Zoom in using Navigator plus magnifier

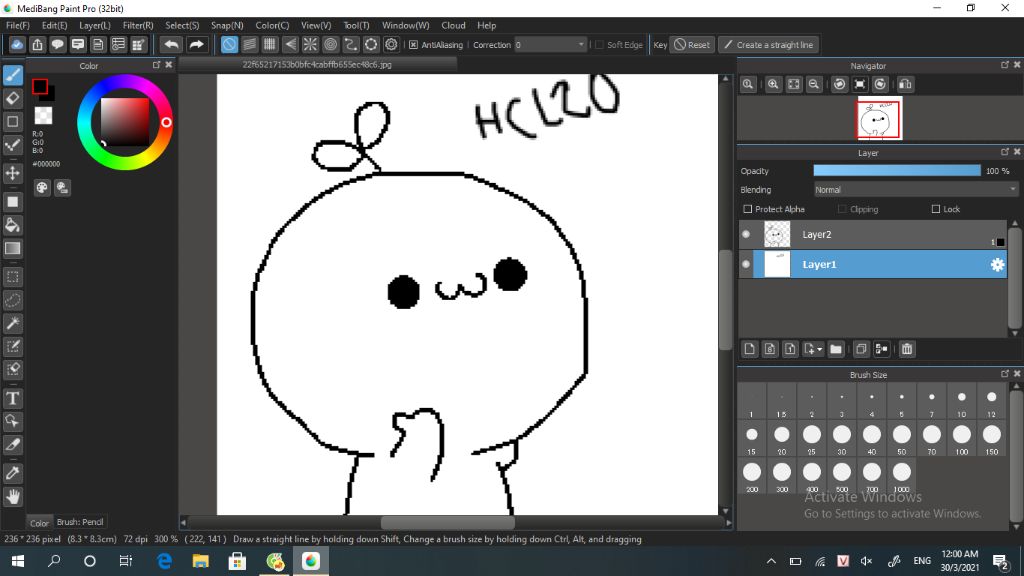pyautogui.click(x=773, y=84)
